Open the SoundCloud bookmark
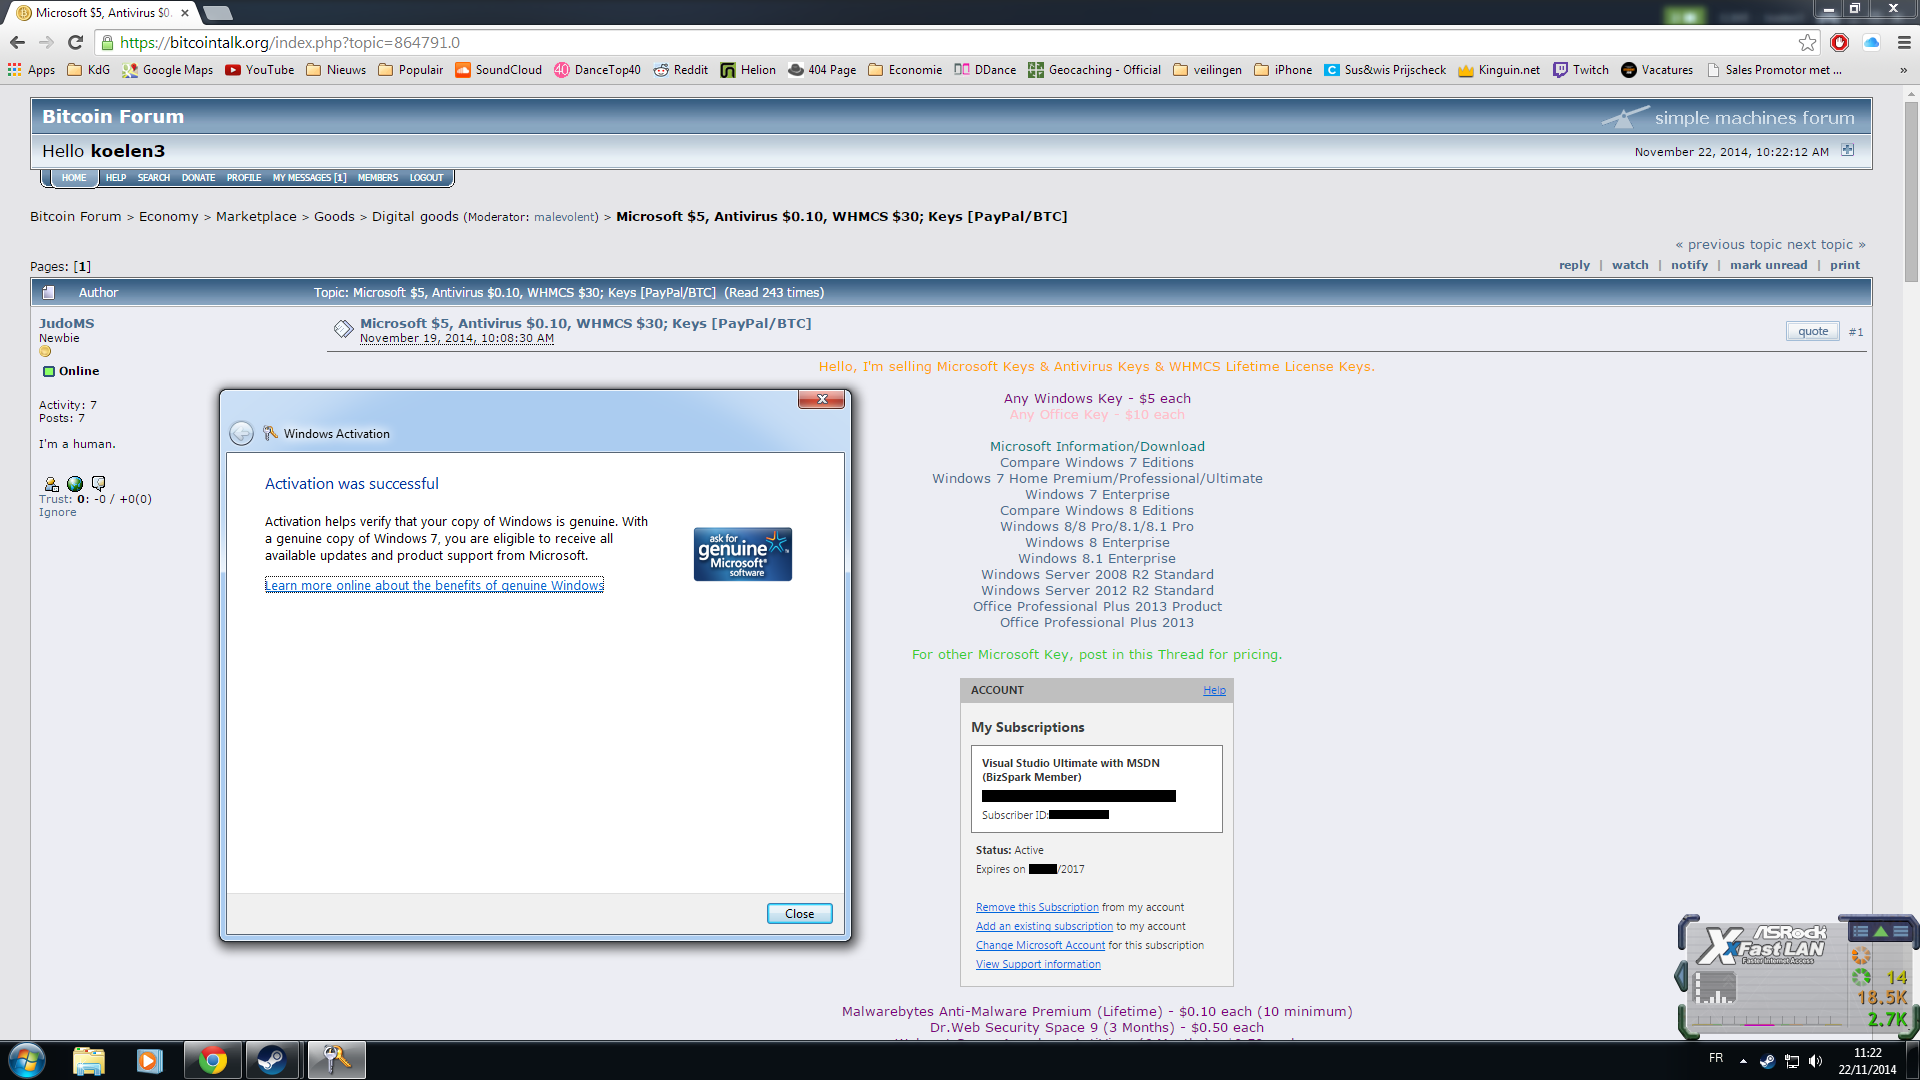 tap(498, 70)
